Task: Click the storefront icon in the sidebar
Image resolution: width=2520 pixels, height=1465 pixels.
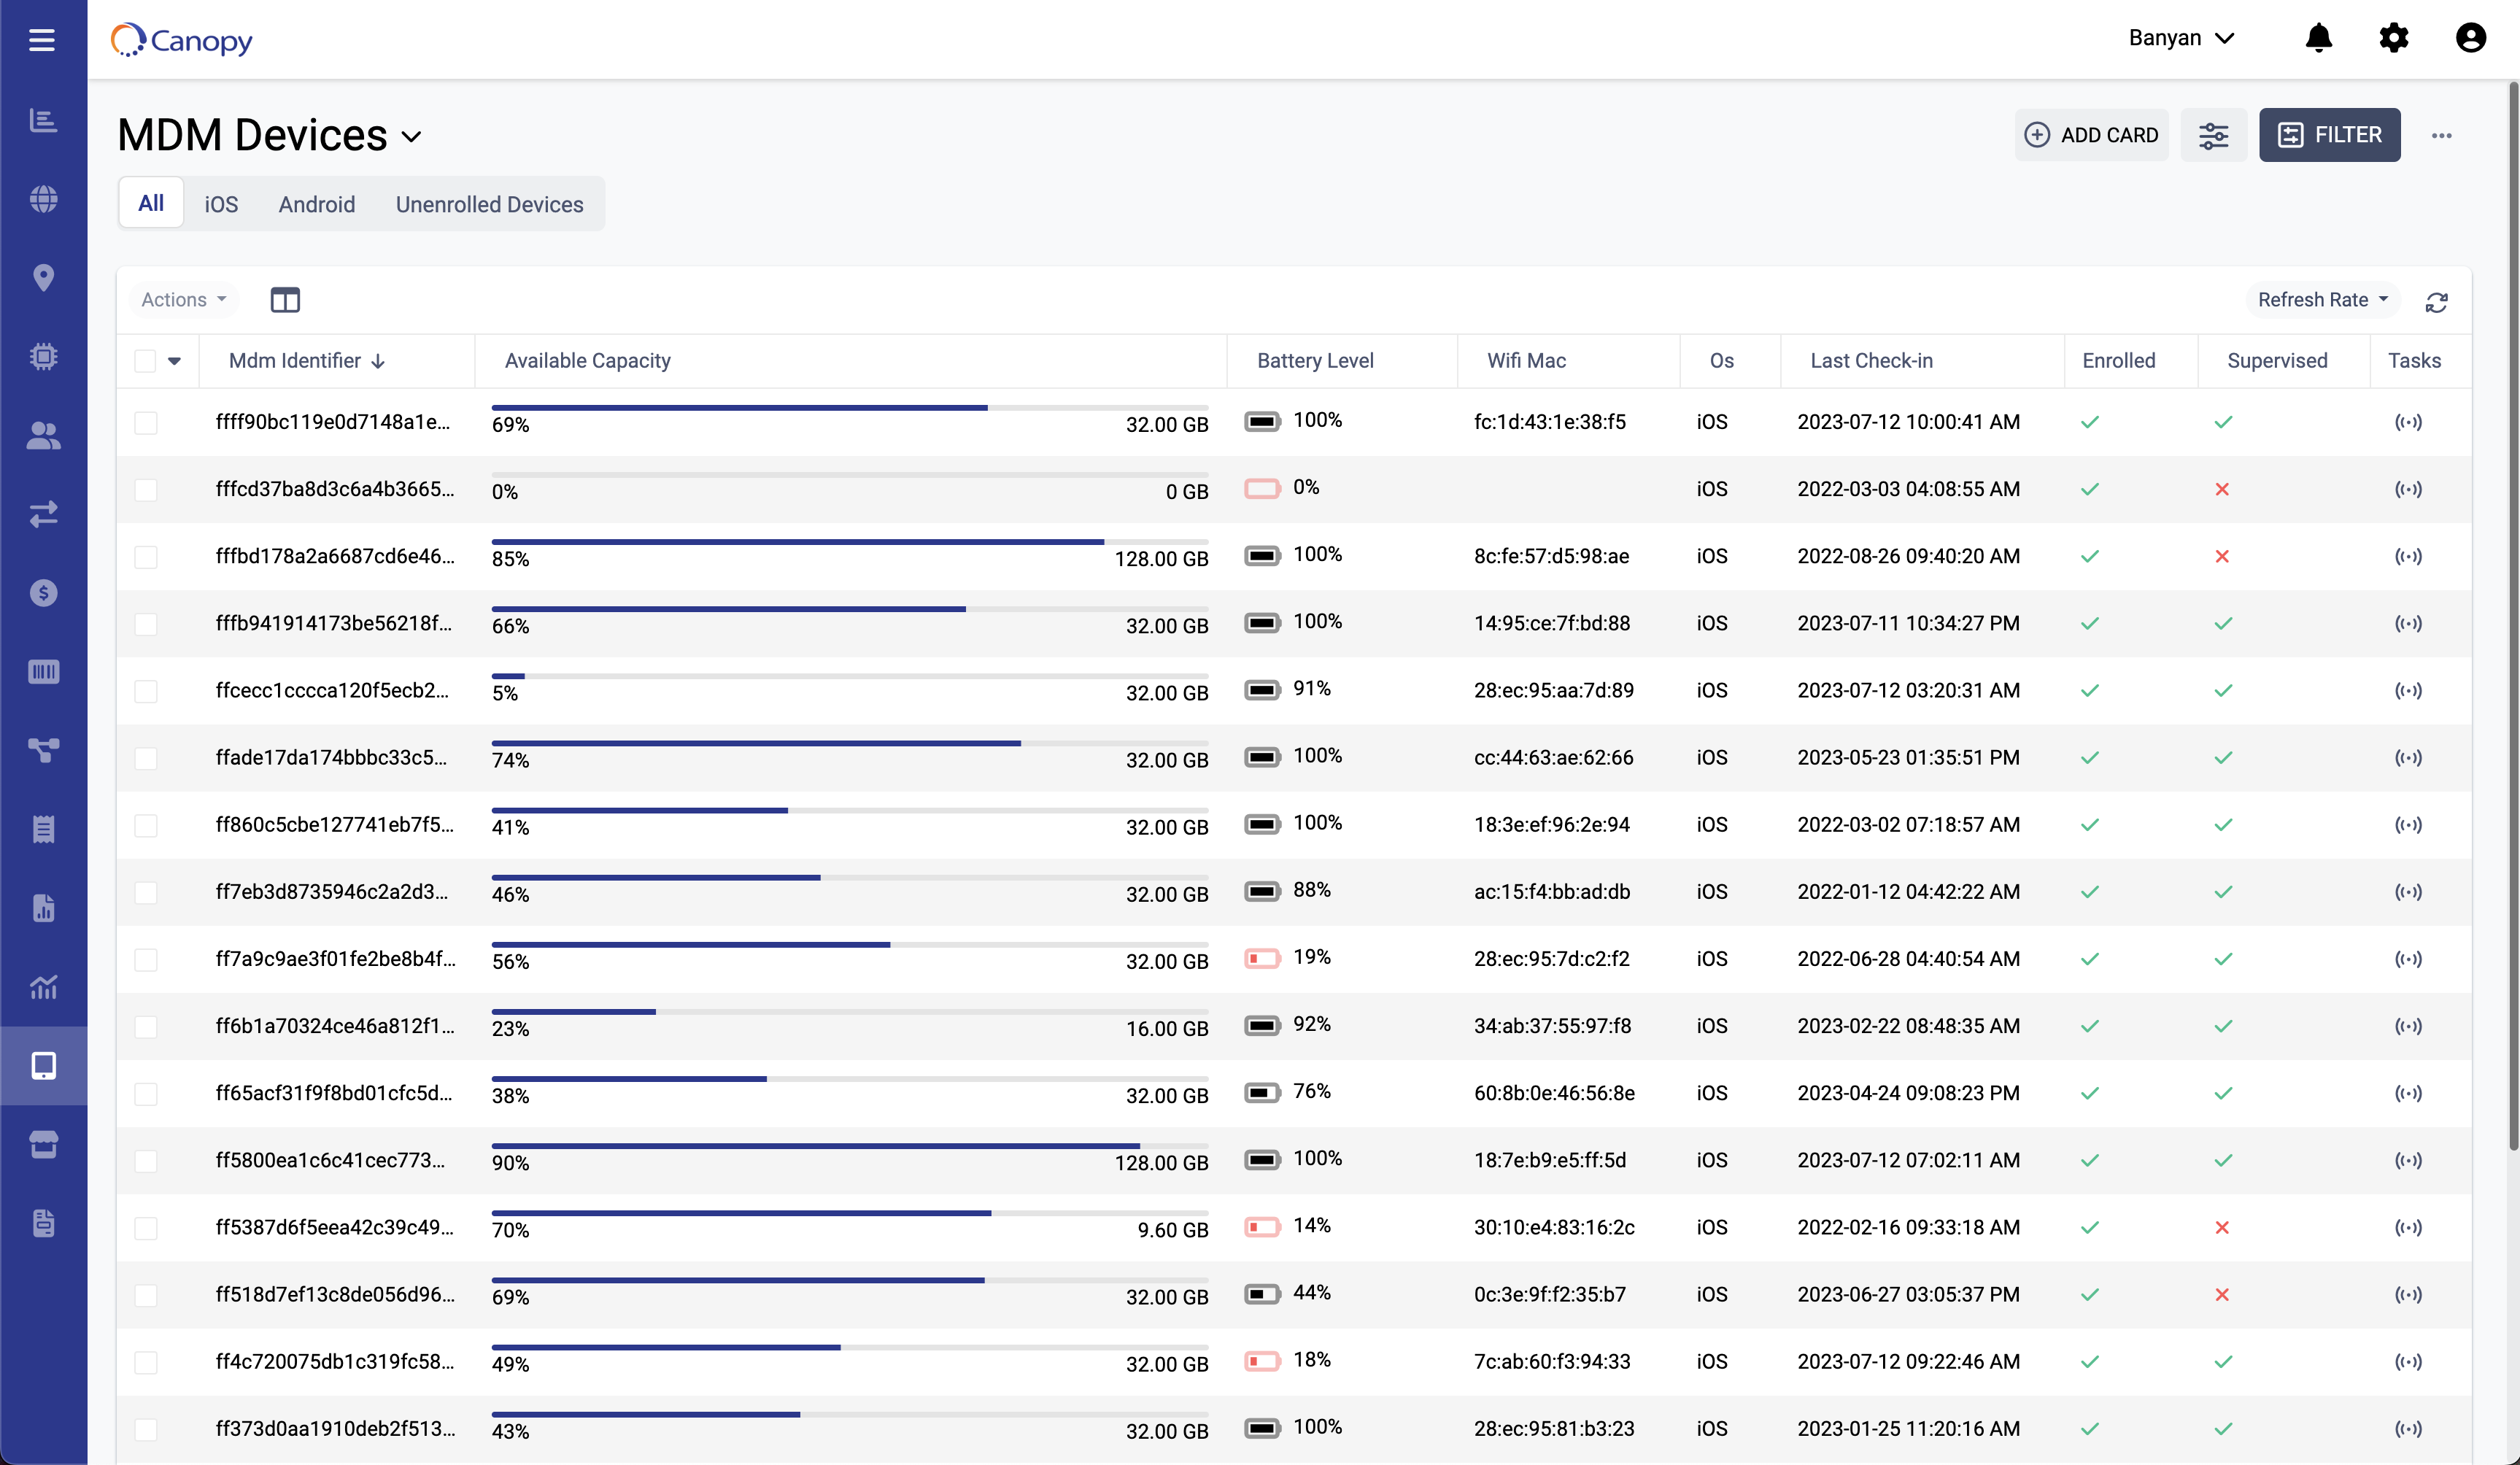Action: pyautogui.click(x=44, y=1145)
